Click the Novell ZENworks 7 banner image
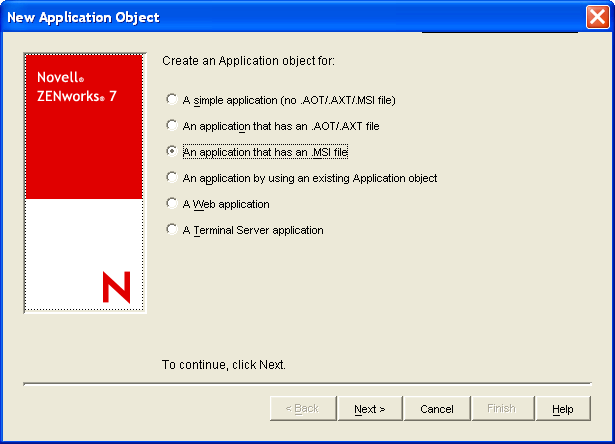The image size is (615, 444). click(x=85, y=183)
